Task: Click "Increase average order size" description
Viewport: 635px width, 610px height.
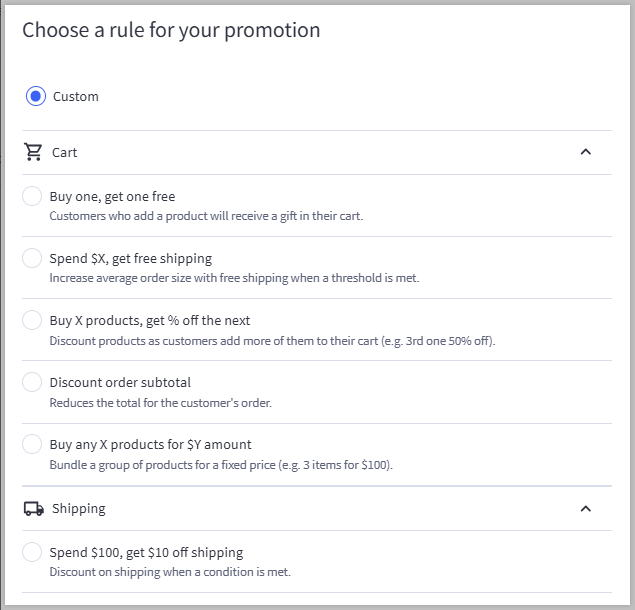Action: 234,278
